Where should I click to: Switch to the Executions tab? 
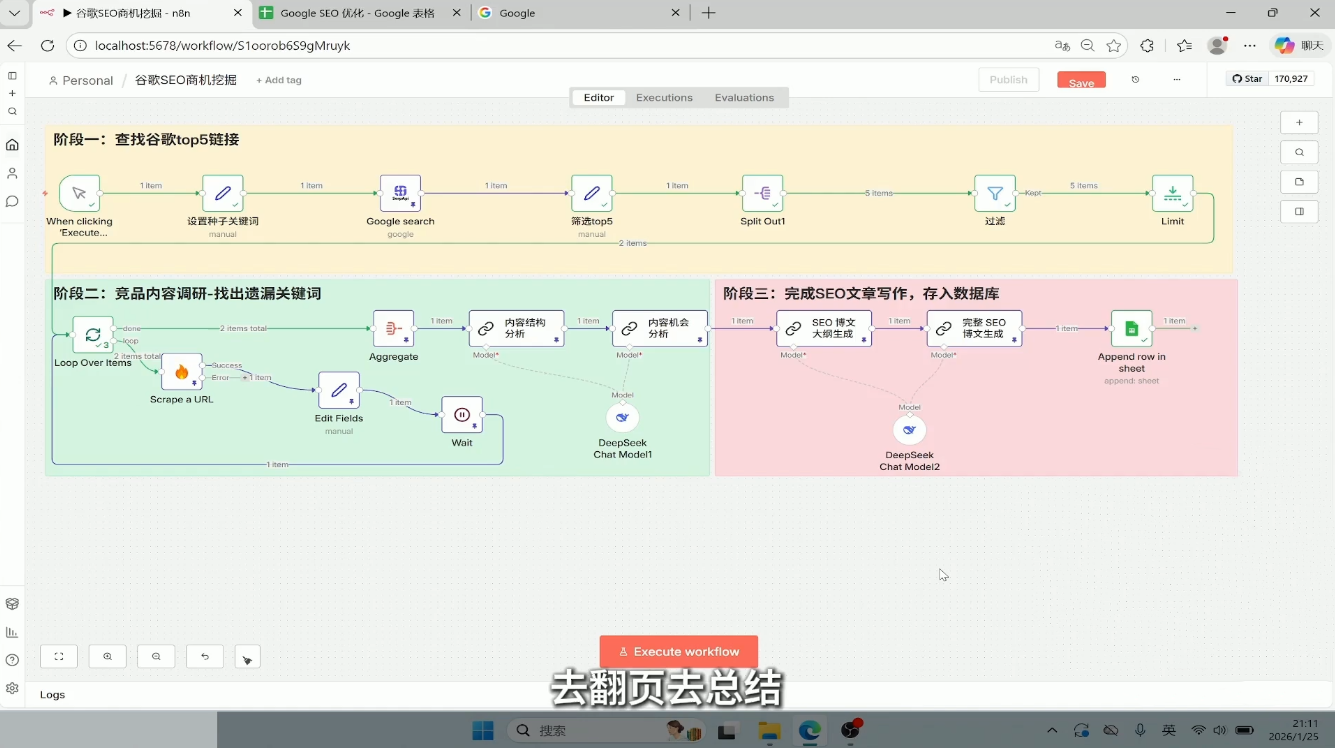click(x=664, y=97)
